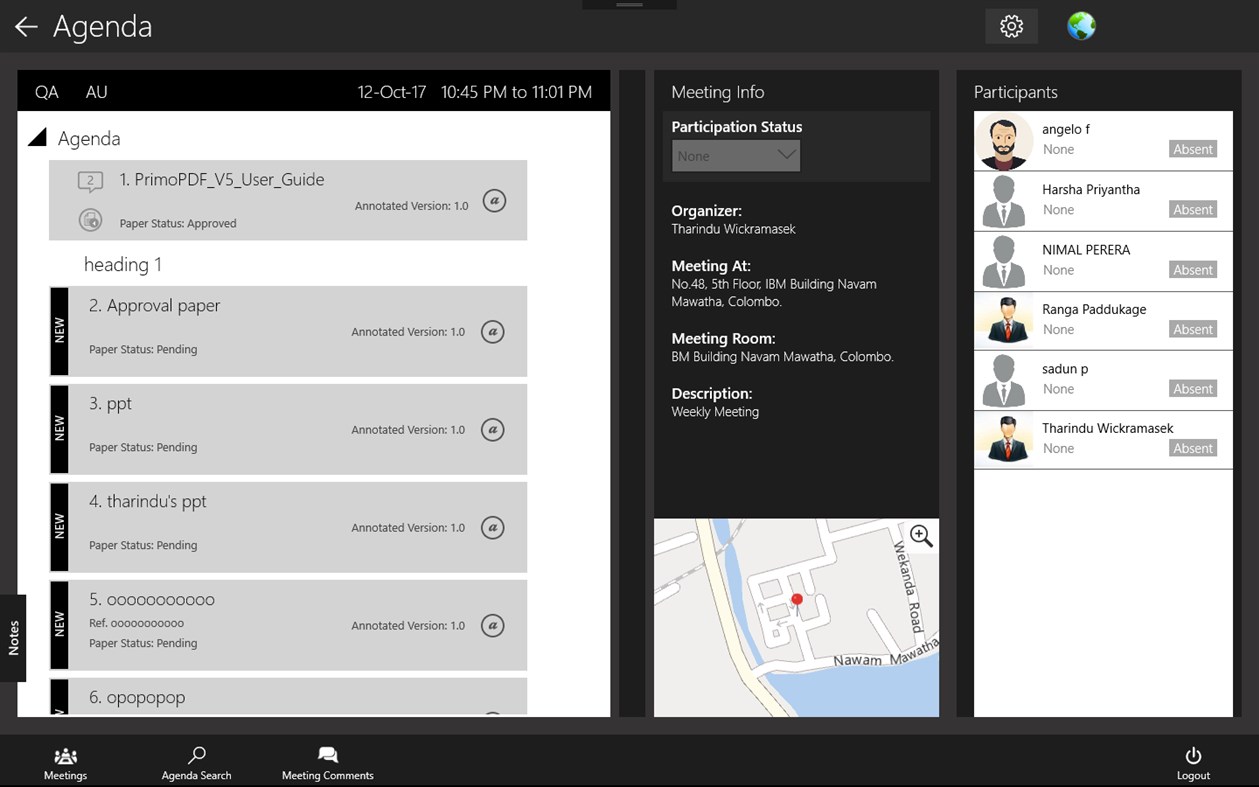The height and width of the screenshot is (787, 1259).
Task: Select participant name NIMAL PERERA
Action: 1086,249
